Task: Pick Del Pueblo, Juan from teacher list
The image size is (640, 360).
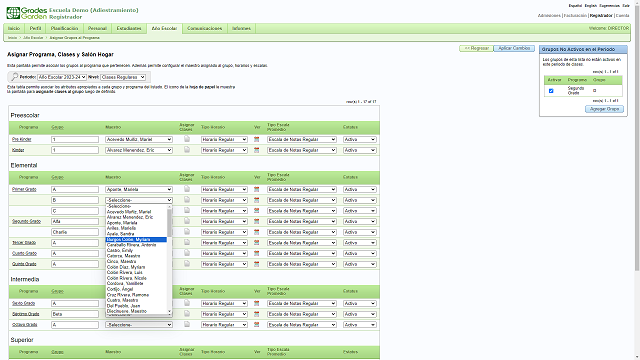Action: [136, 306]
